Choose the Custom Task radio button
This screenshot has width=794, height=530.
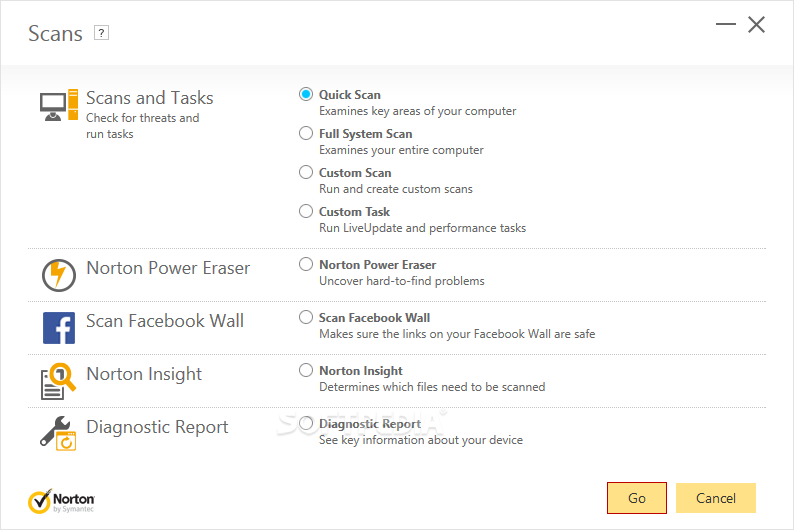pyautogui.click(x=306, y=211)
